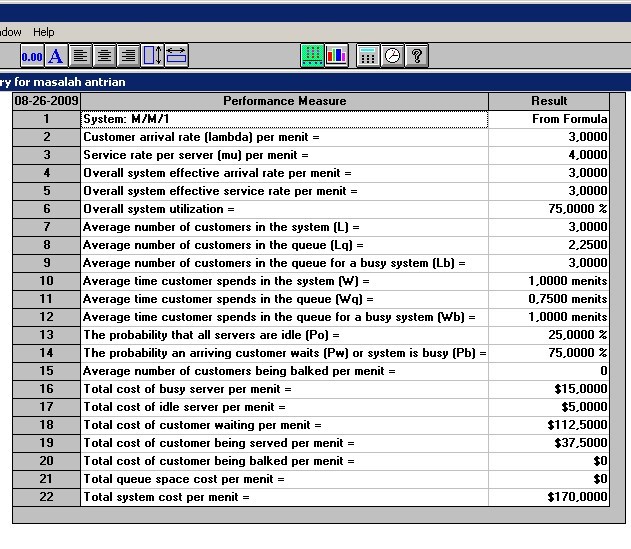This screenshot has height=549, width=631.
Task: Center-align text using toolbar icon
Action: coord(104,56)
